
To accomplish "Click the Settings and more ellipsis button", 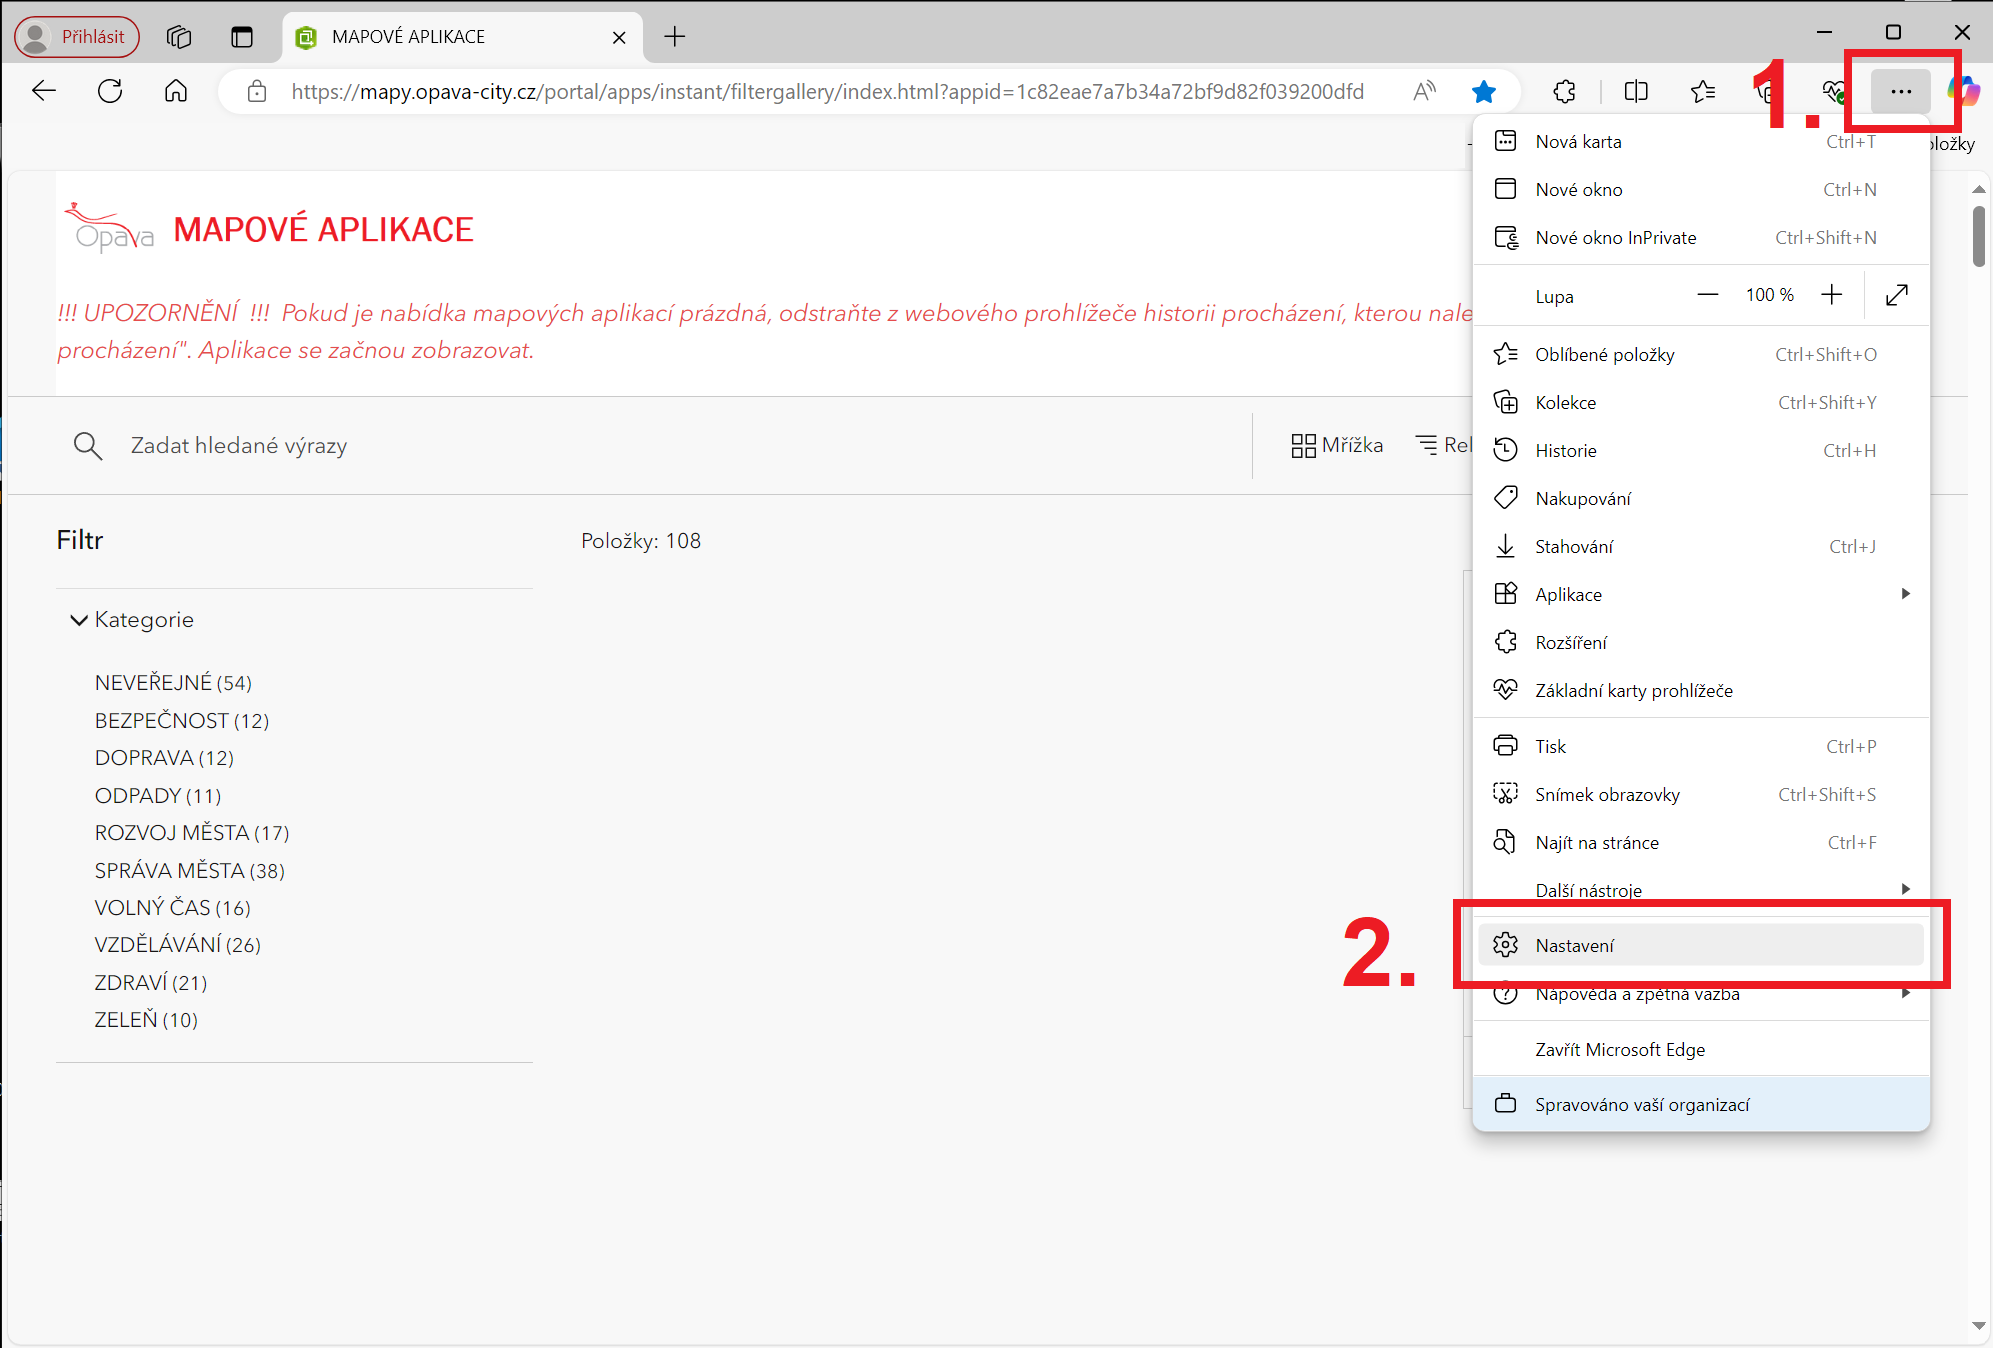I will pyautogui.click(x=1900, y=92).
